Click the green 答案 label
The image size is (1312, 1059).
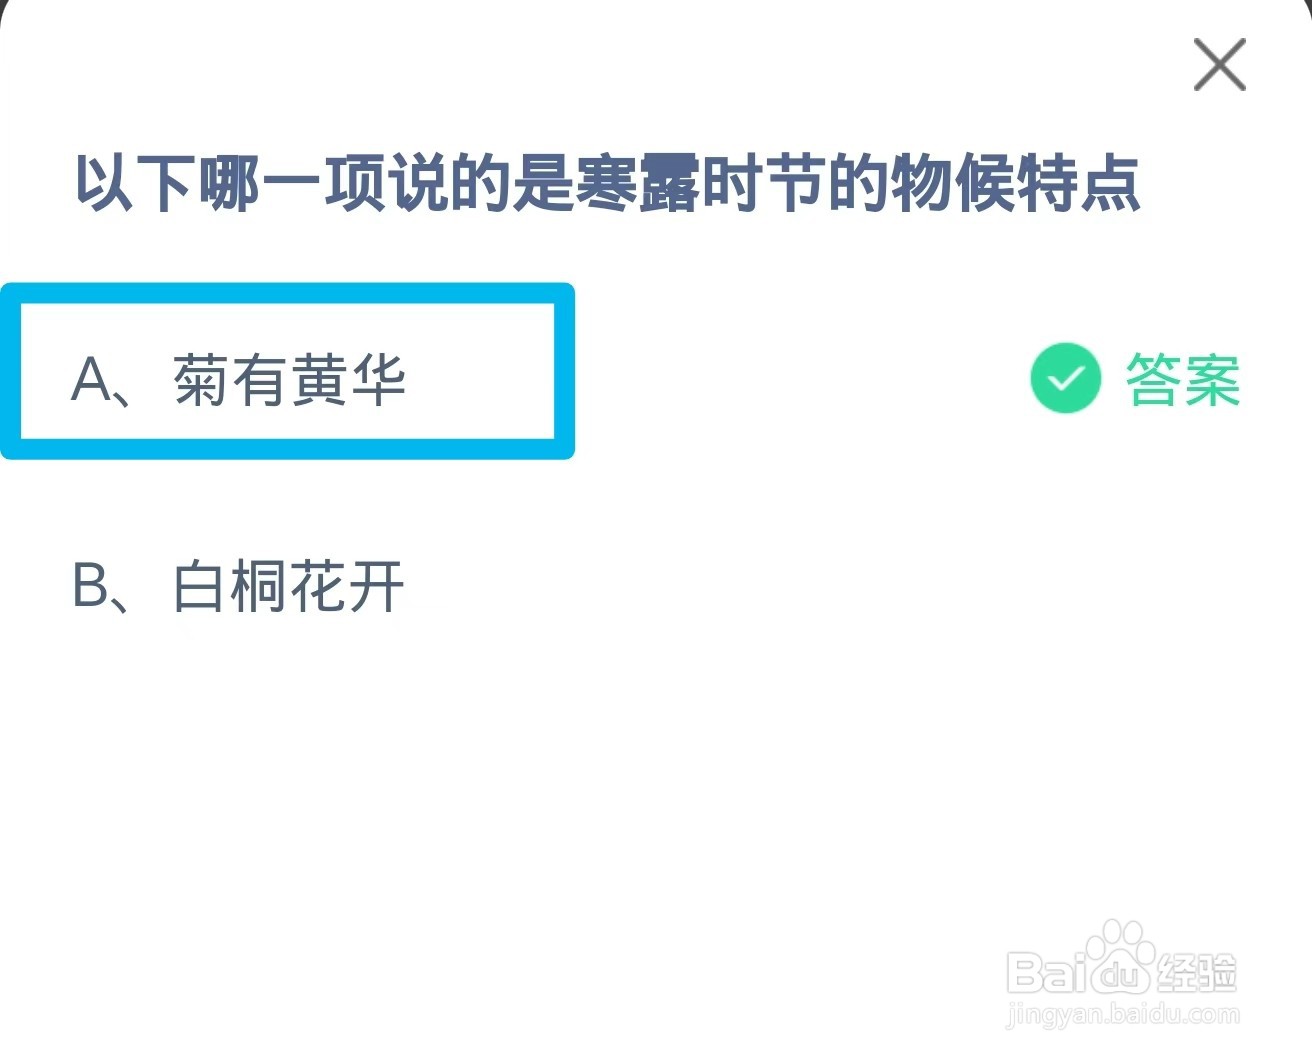tap(1183, 380)
